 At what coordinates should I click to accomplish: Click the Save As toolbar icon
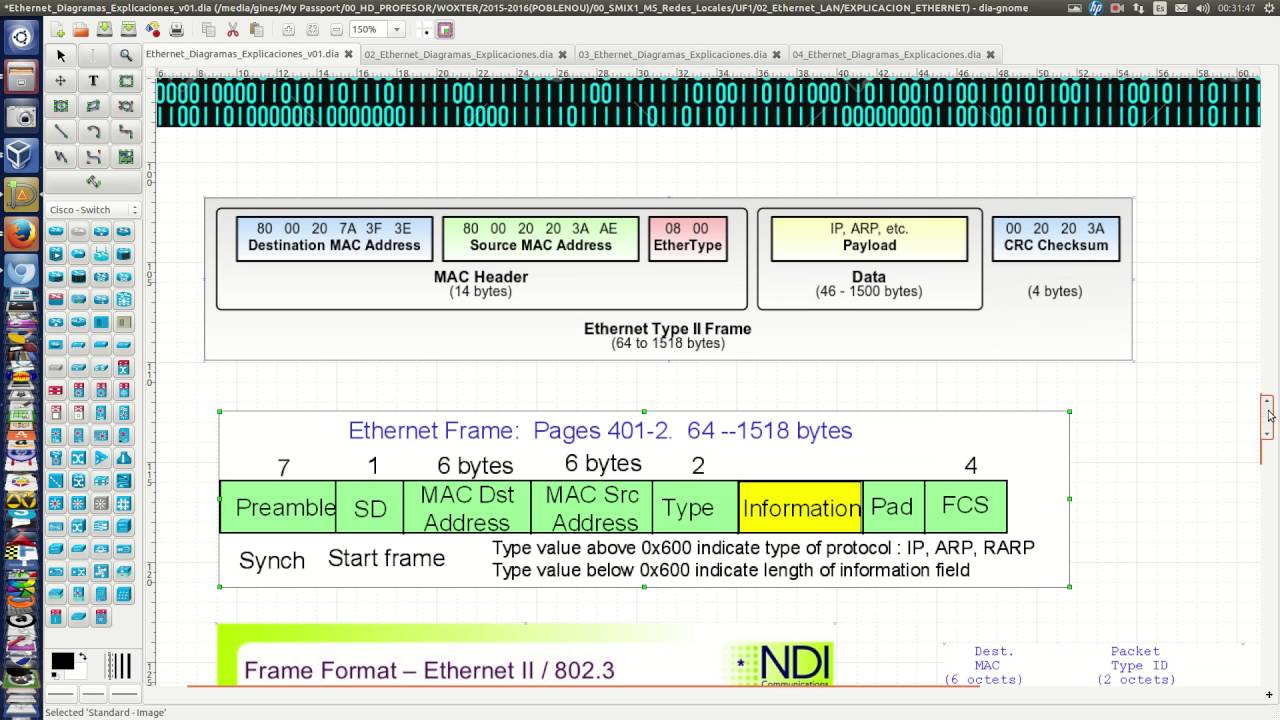pos(129,30)
